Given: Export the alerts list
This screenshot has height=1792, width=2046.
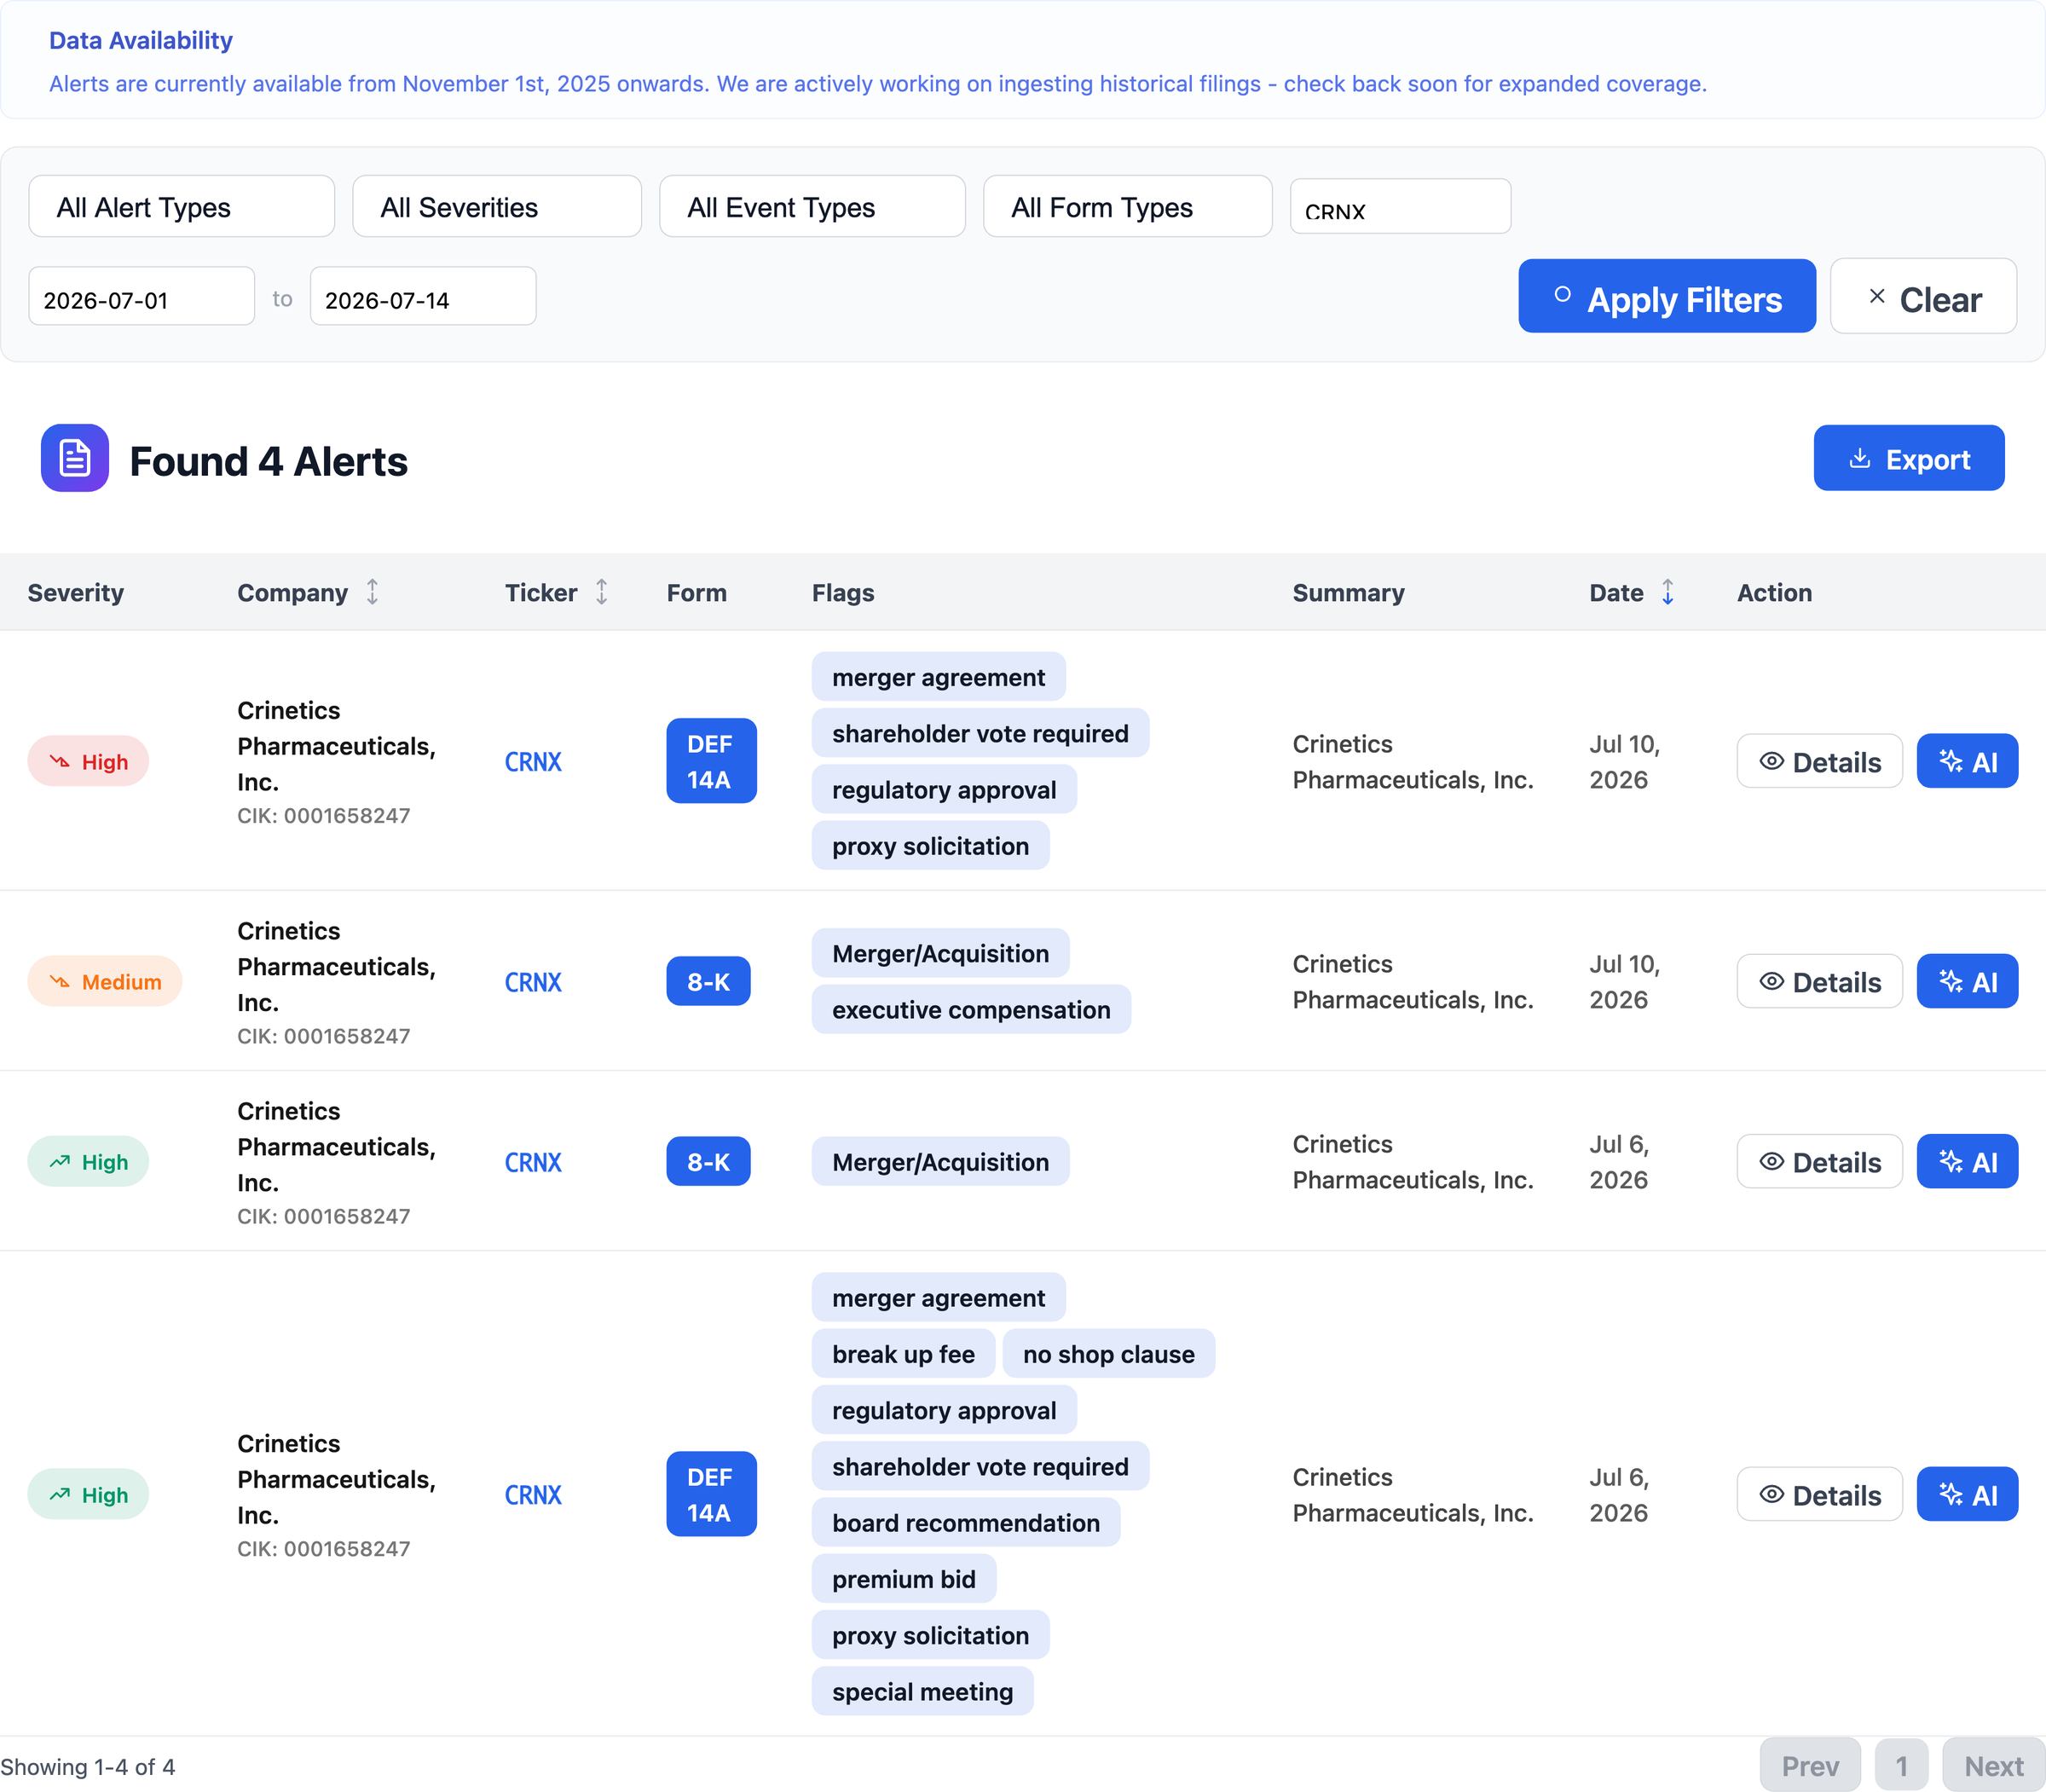Looking at the screenshot, I should click(x=1908, y=459).
